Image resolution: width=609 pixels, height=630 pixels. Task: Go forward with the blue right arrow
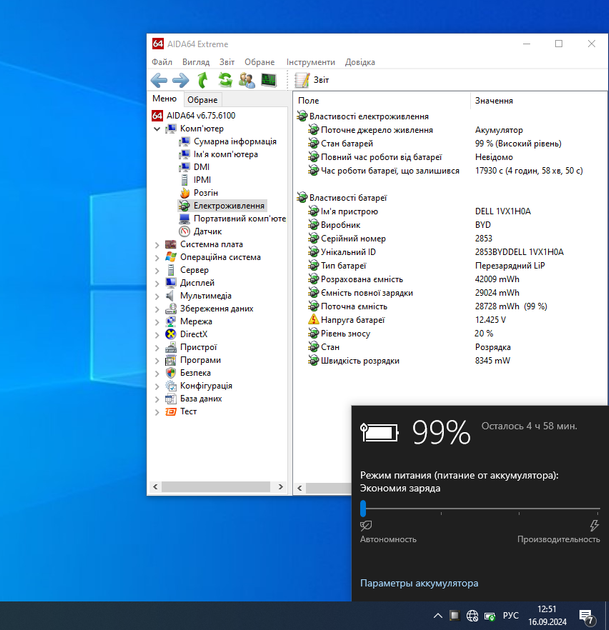181,80
